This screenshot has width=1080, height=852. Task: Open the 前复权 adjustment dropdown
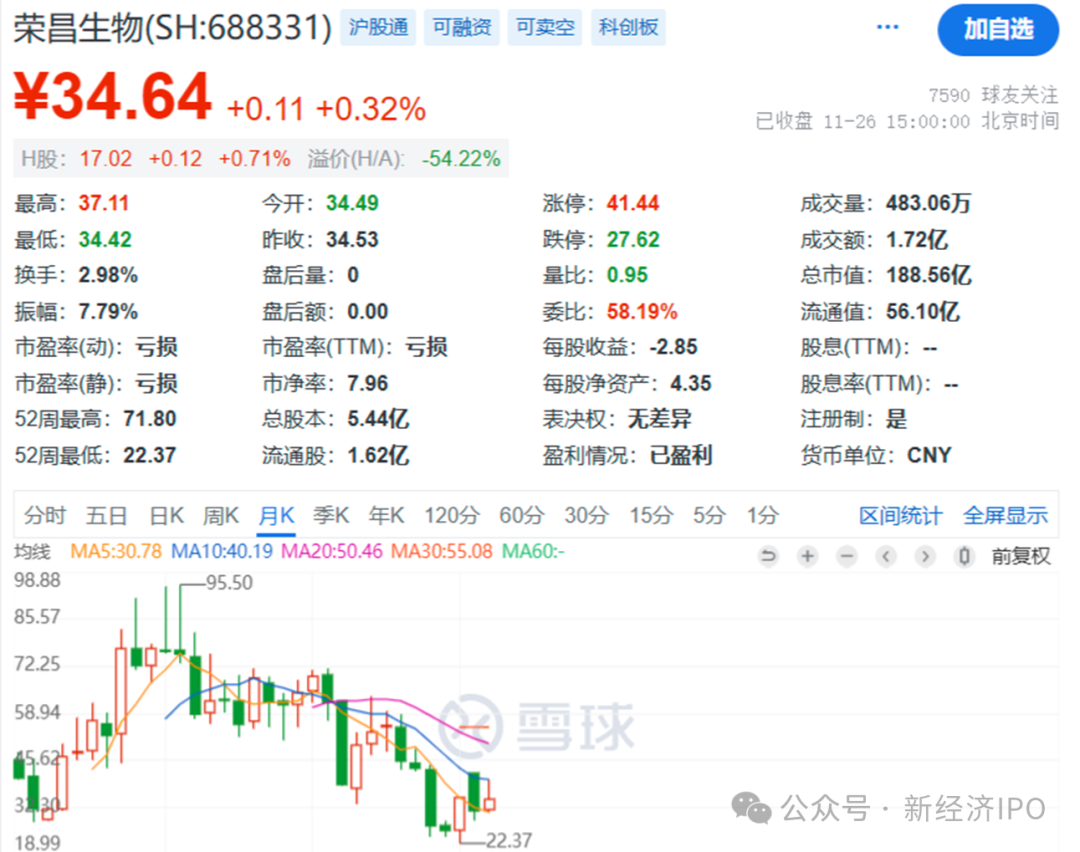pyautogui.click(x=1021, y=556)
